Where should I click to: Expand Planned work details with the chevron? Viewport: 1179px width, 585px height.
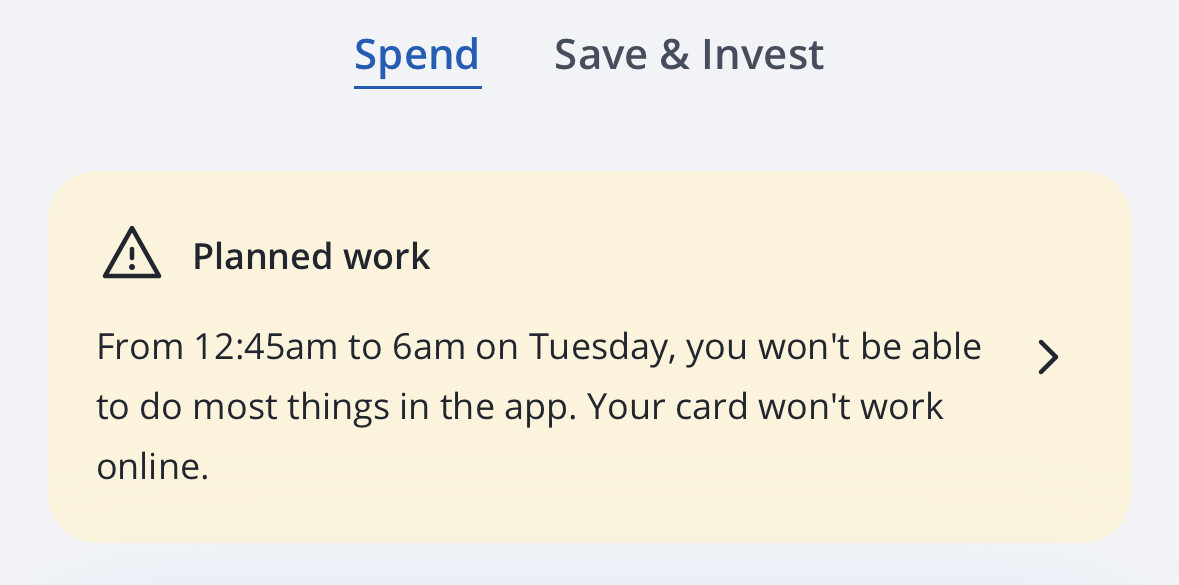click(1047, 357)
